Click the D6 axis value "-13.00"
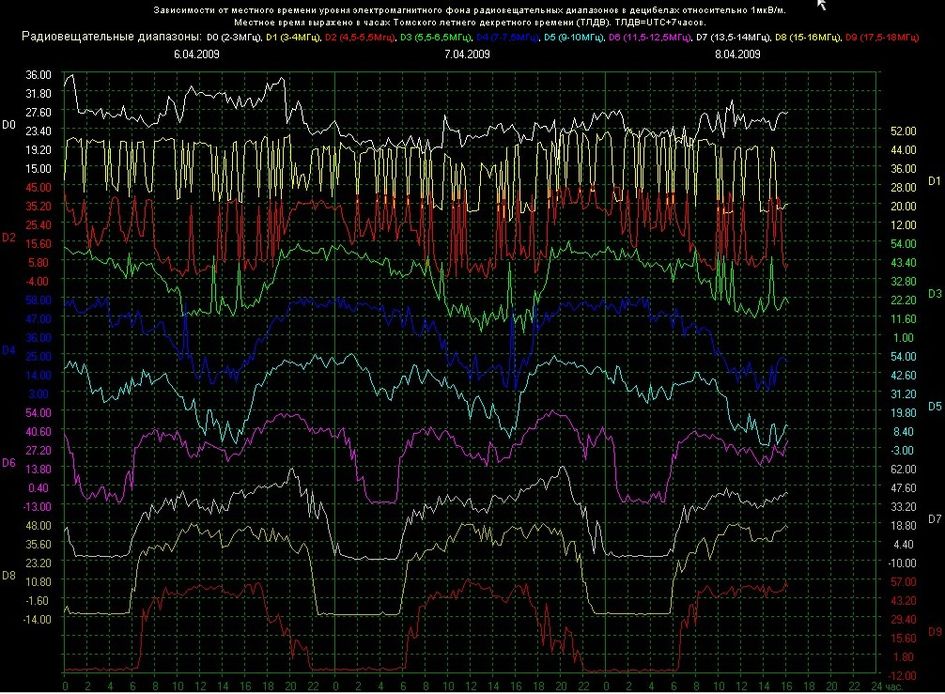 coord(37,507)
